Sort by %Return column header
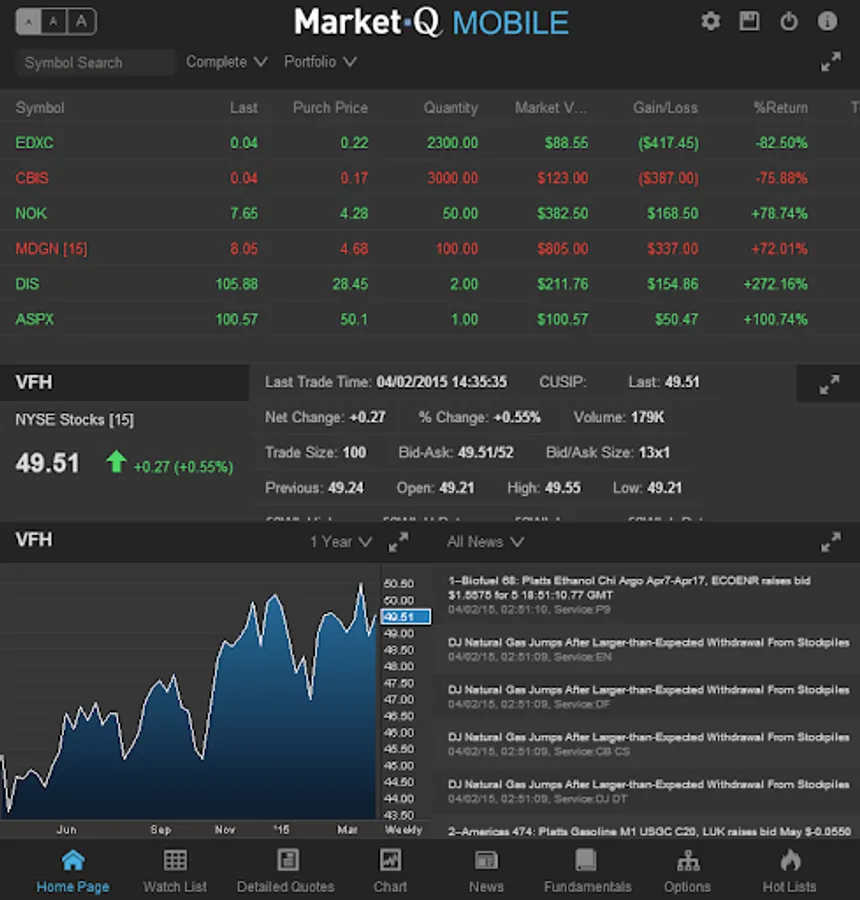 tap(780, 108)
